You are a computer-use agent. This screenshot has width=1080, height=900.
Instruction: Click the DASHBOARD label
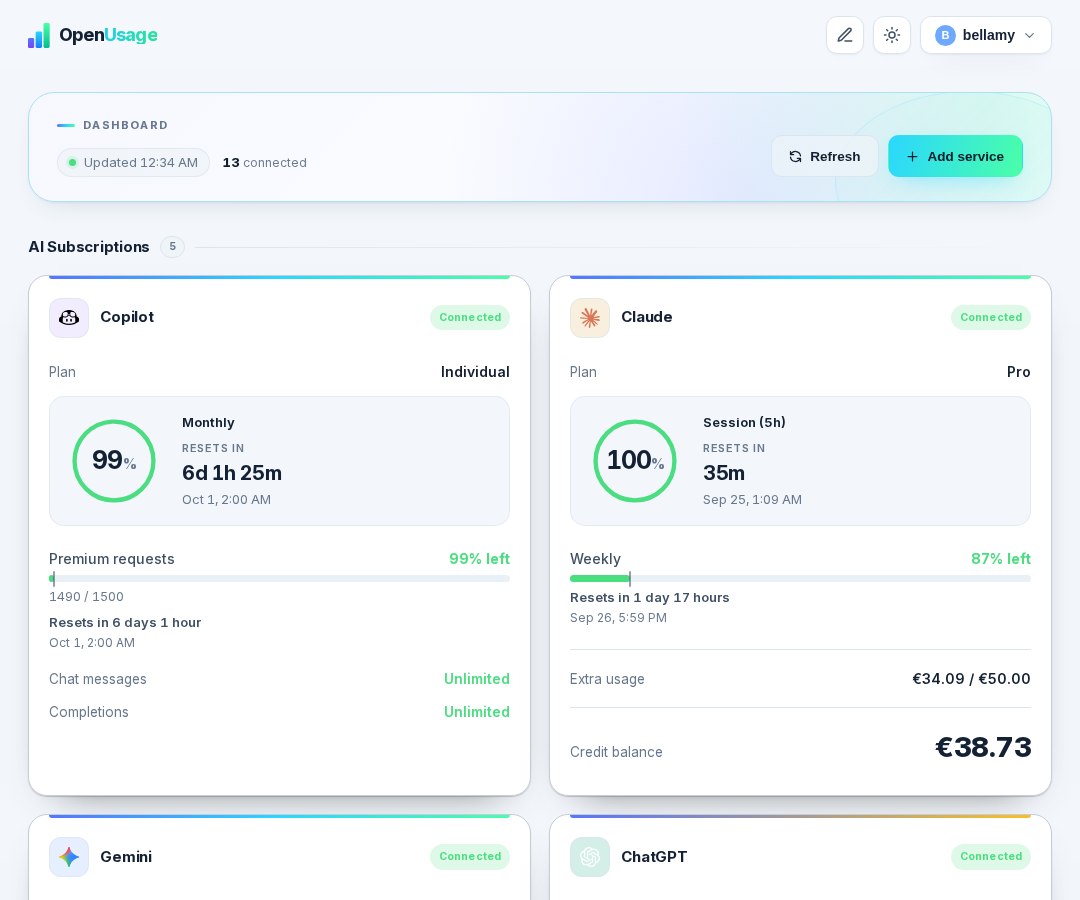click(125, 125)
